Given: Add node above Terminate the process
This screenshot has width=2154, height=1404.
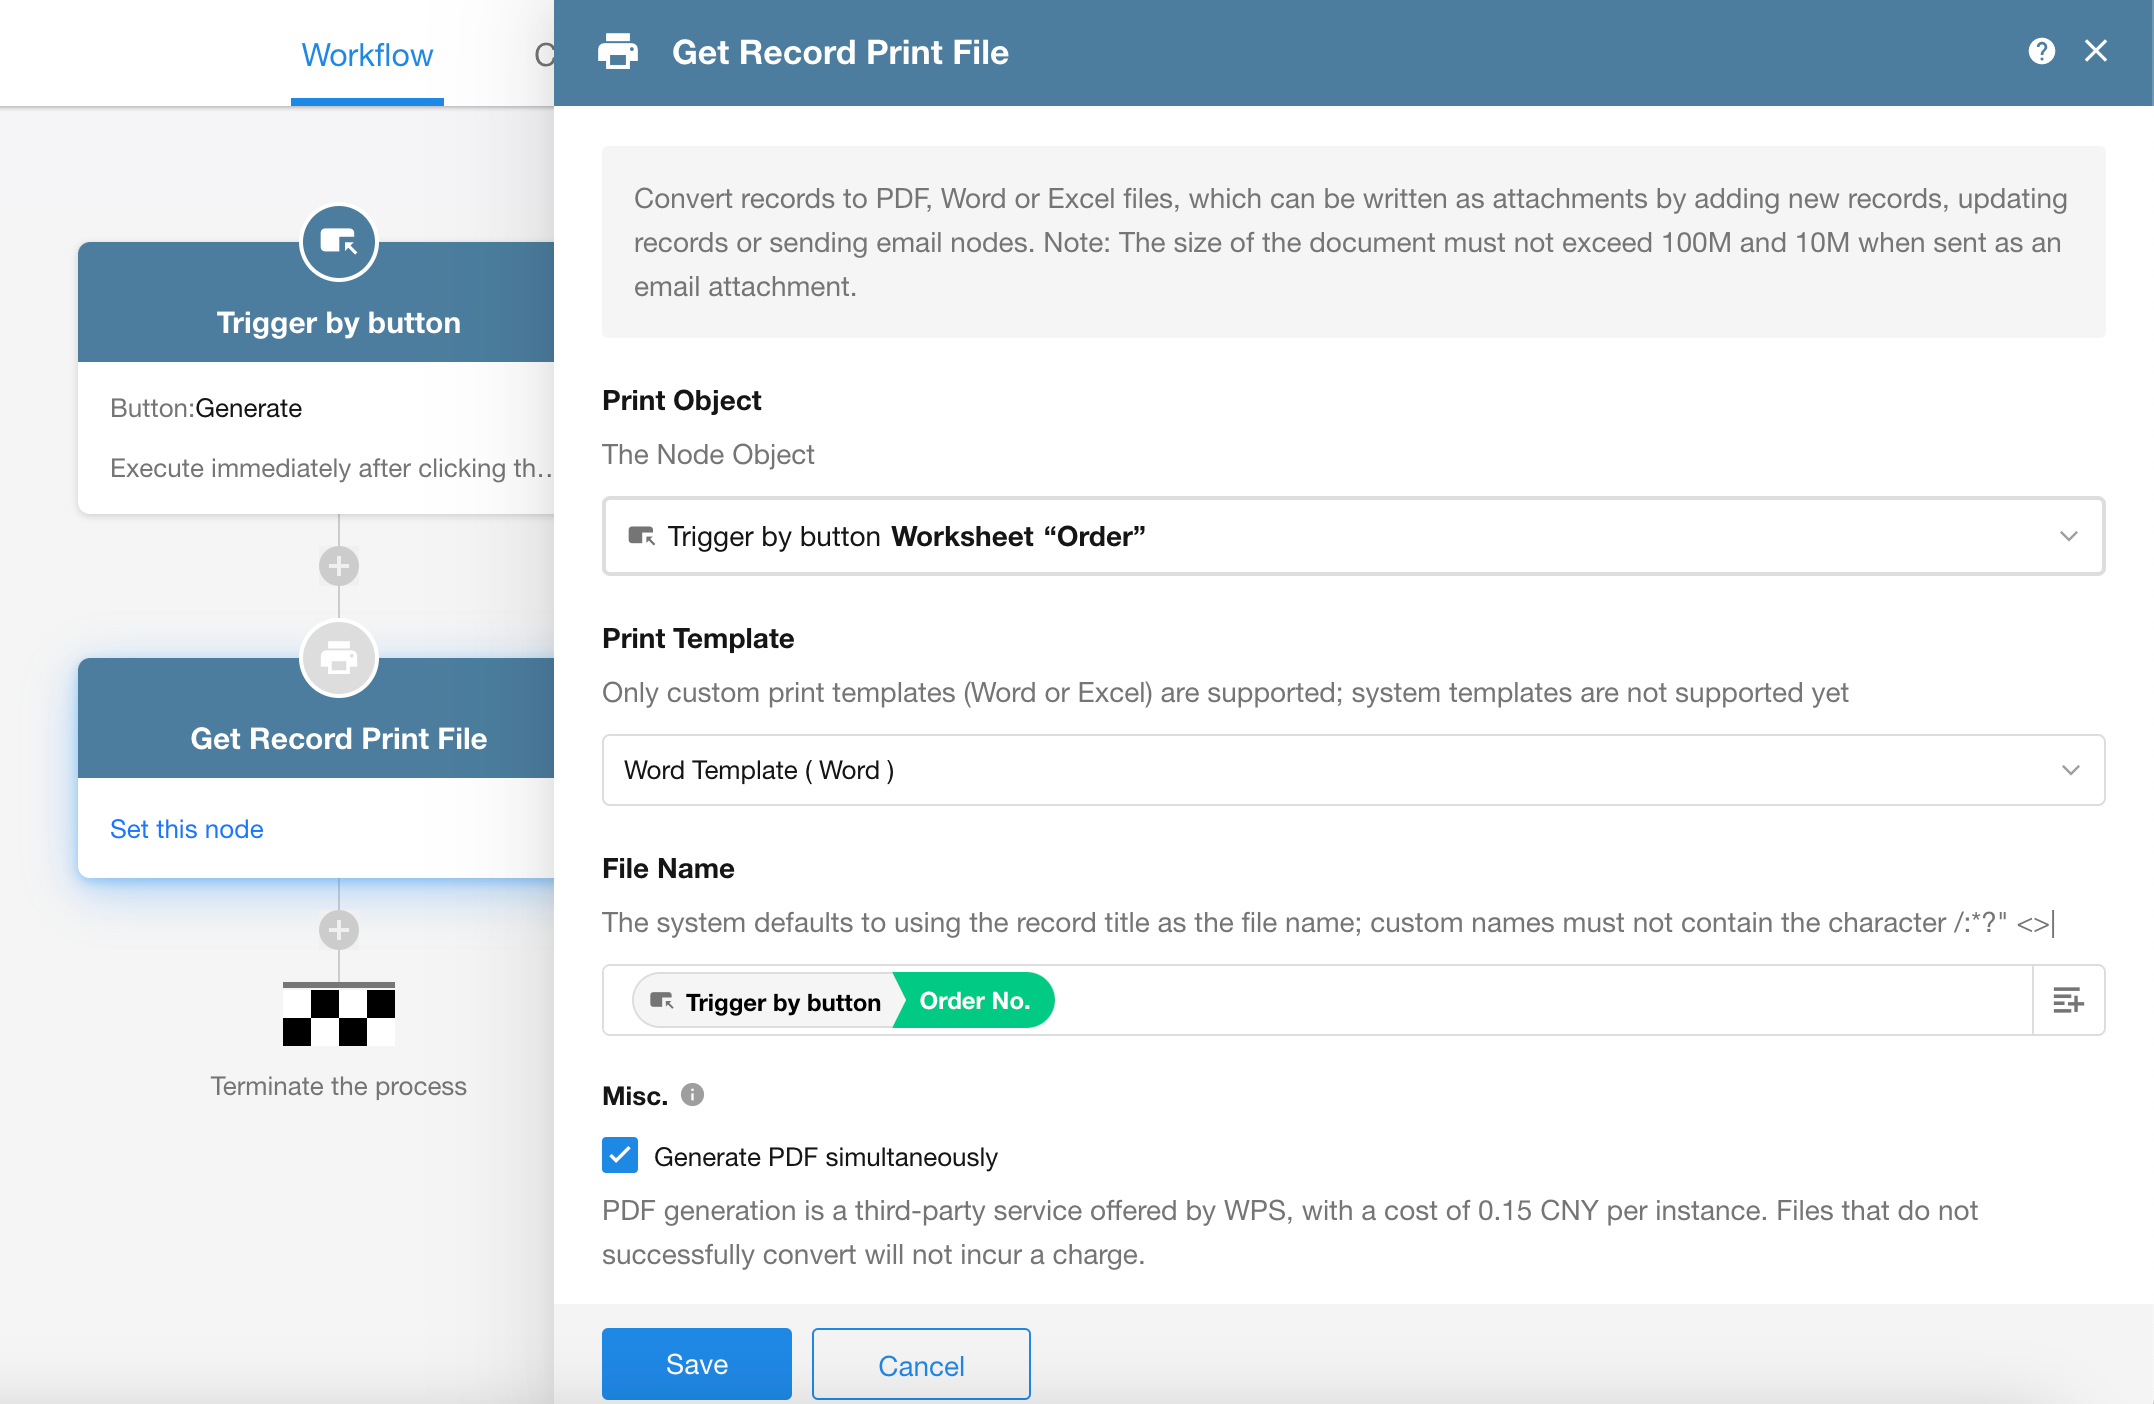Looking at the screenshot, I should coord(339,930).
